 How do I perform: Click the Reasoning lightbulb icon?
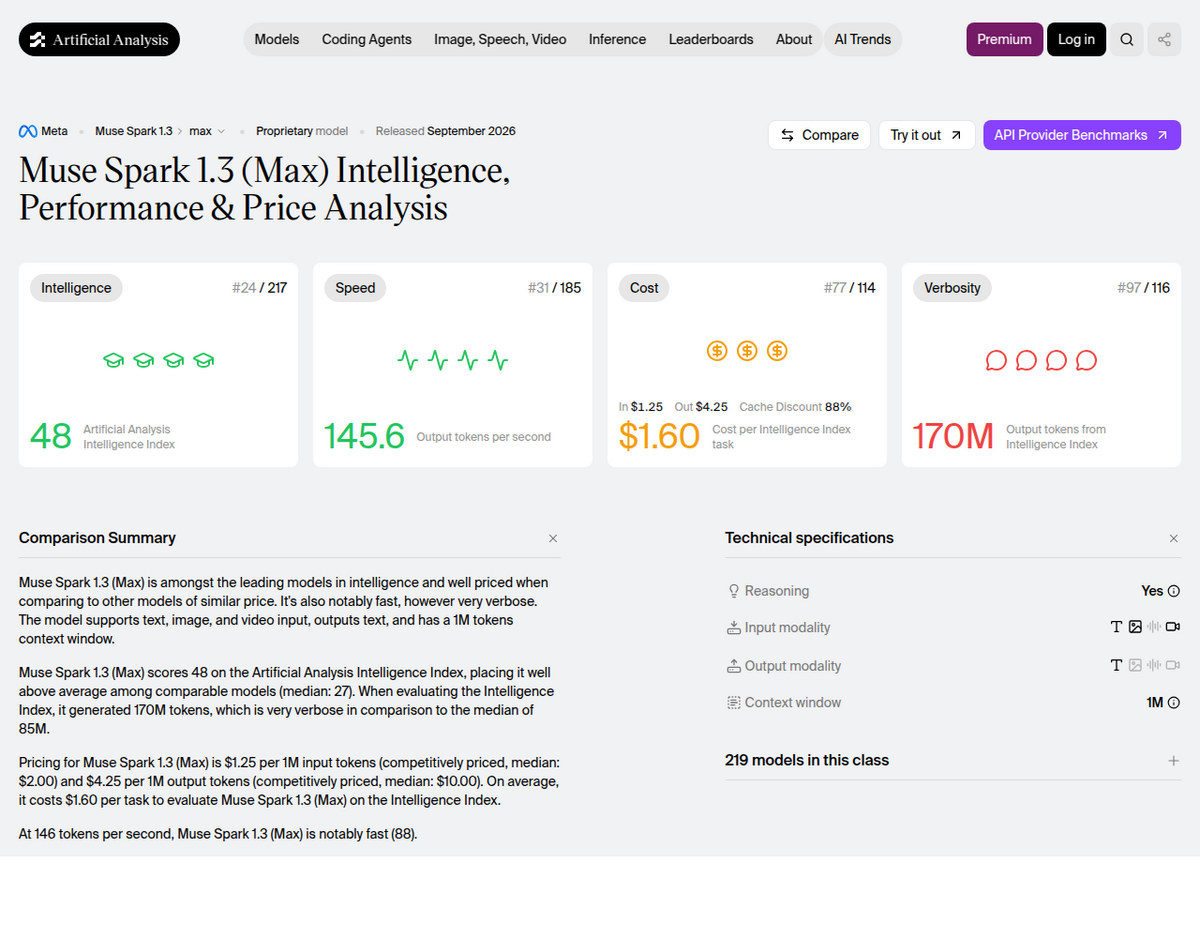click(x=734, y=591)
